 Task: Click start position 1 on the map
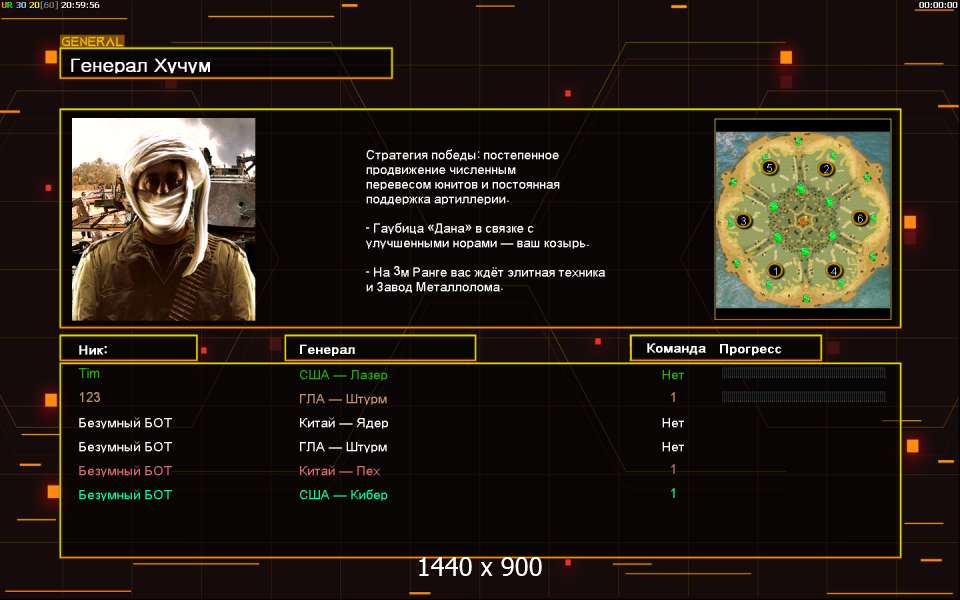pos(775,271)
